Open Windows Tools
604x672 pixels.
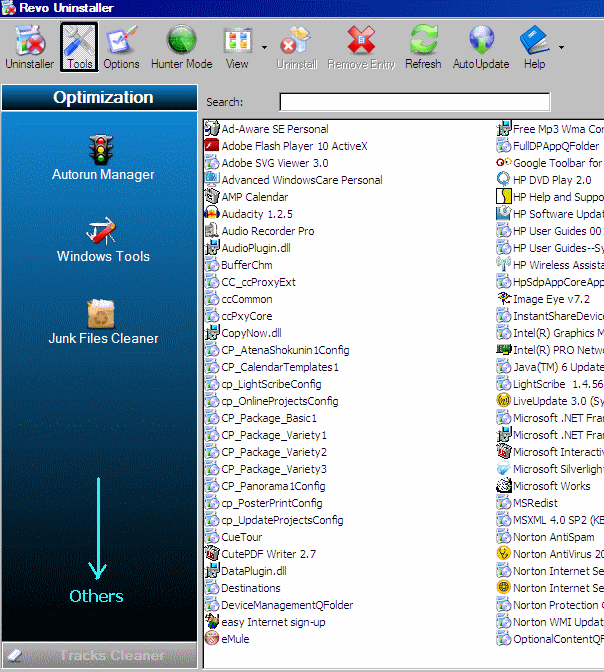103,240
